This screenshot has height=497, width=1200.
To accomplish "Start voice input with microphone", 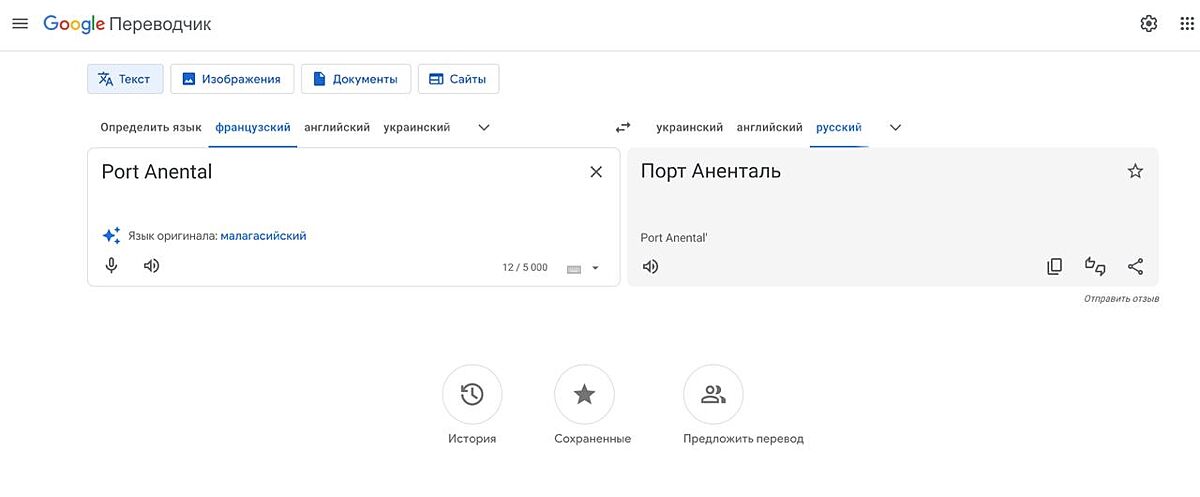I will click(x=112, y=266).
